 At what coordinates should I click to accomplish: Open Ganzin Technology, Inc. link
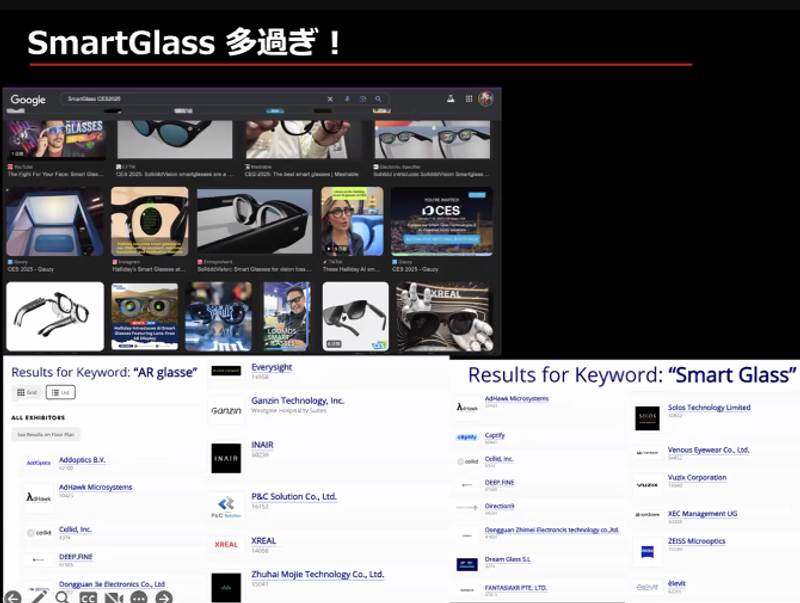click(x=297, y=400)
